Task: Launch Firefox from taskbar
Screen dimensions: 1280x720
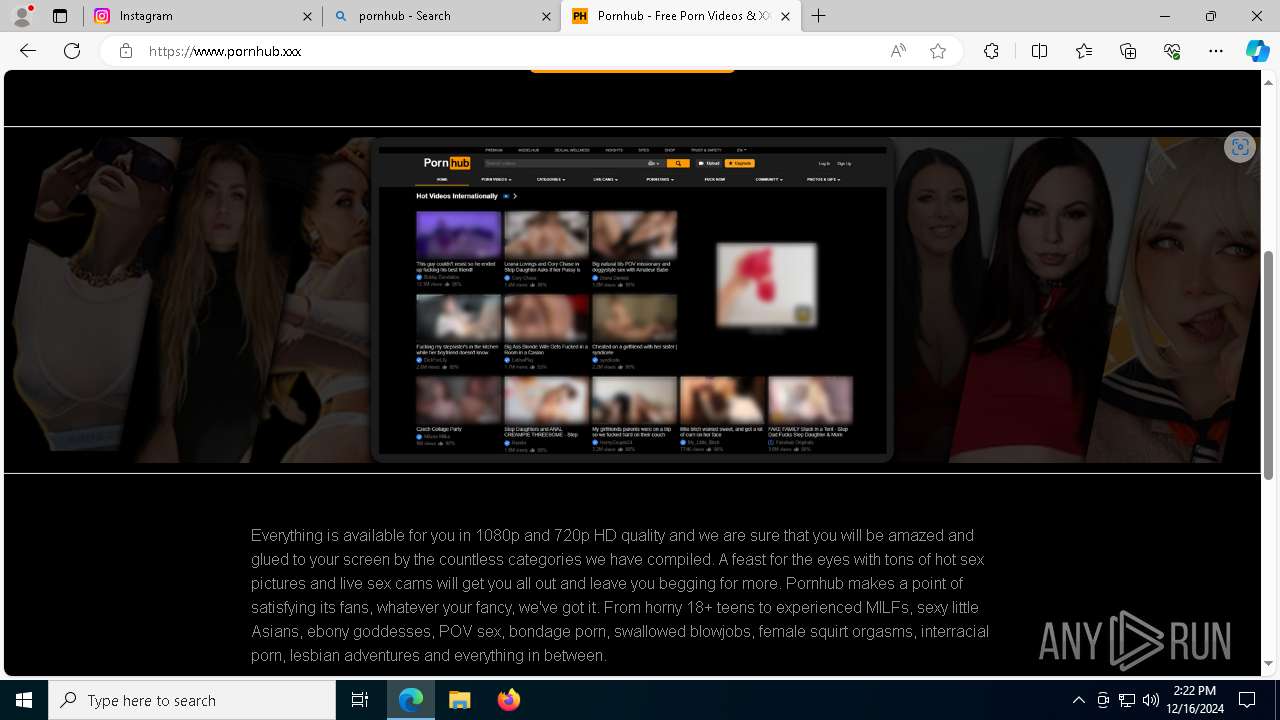Action: pyautogui.click(x=509, y=700)
